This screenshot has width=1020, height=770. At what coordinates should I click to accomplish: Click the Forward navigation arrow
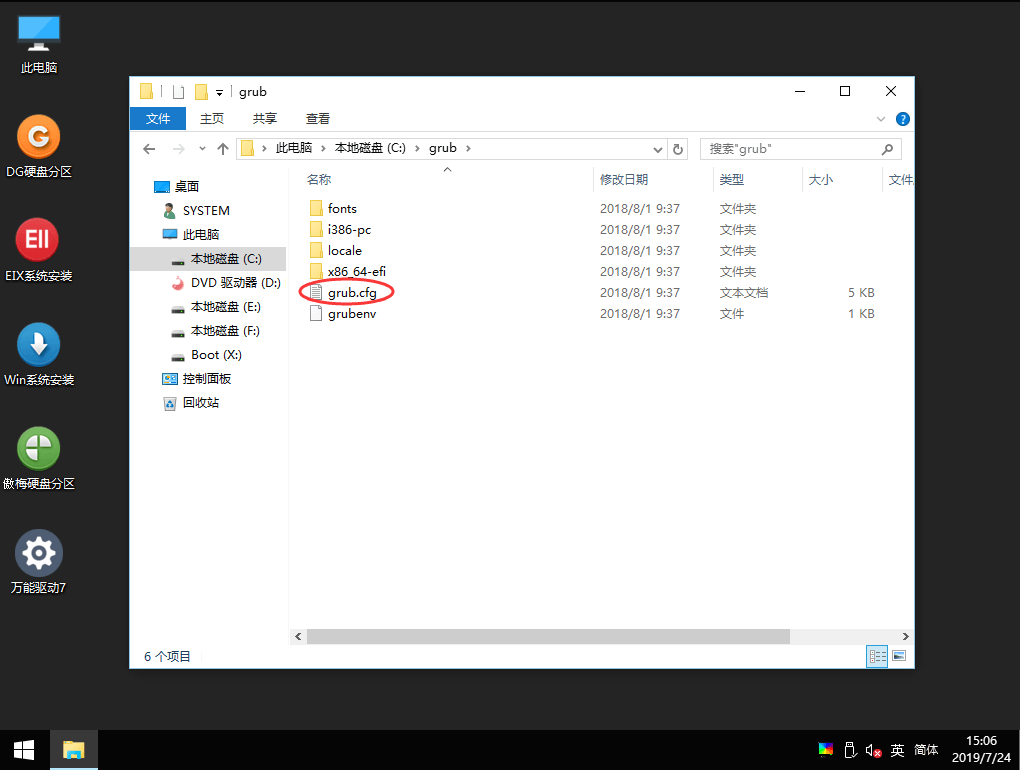[x=178, y=149]
